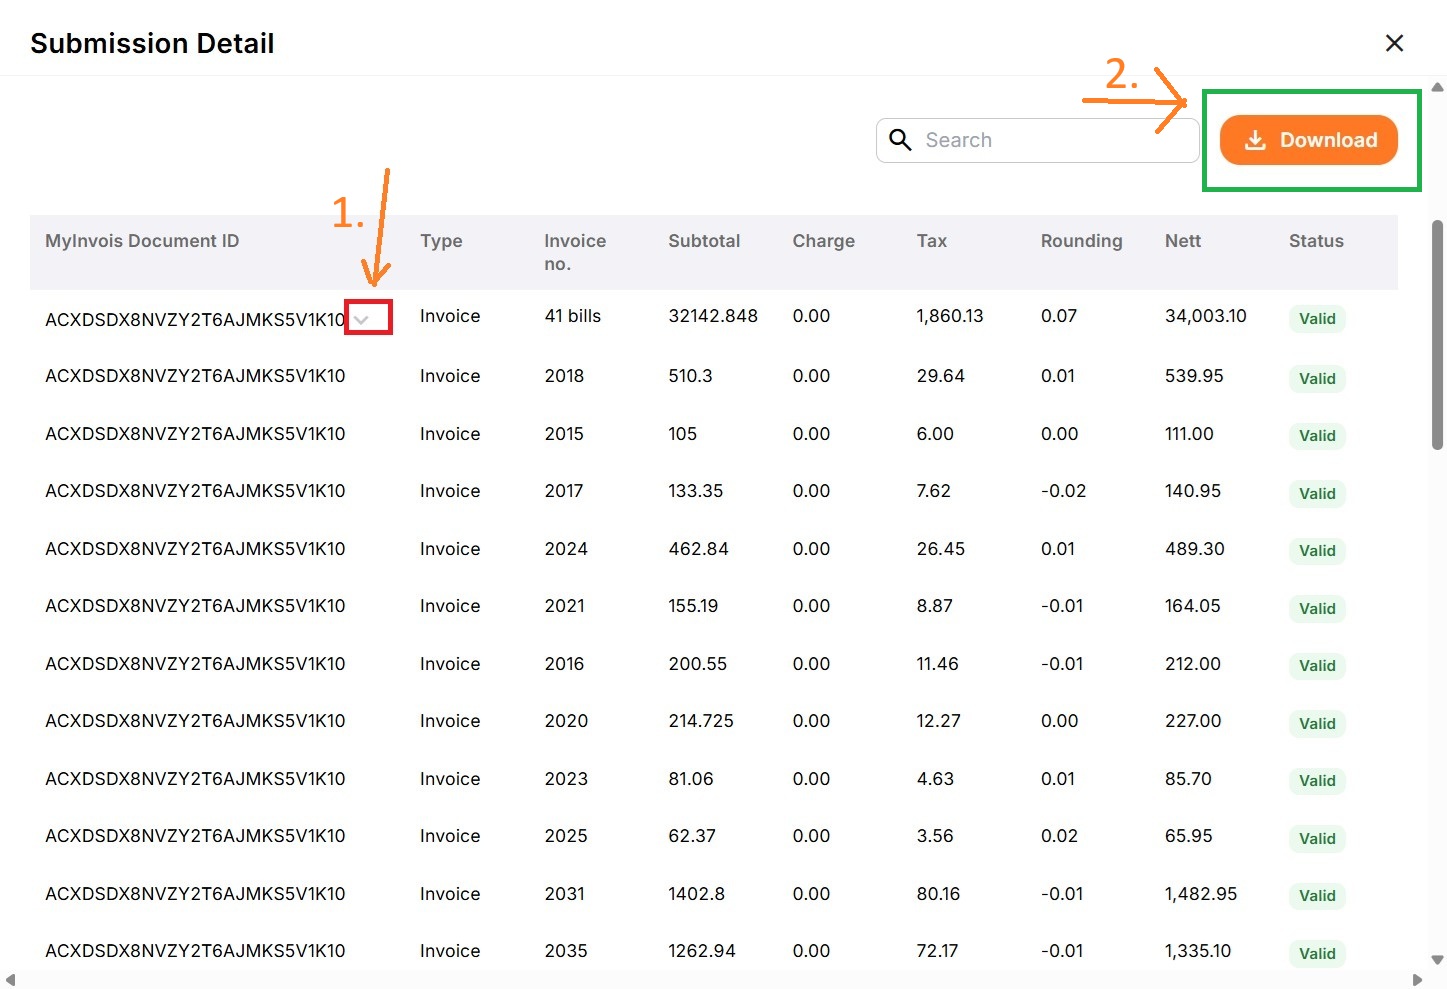Screen dimensions: 1447x989
Task: Click the download arrow icon on the button
Action: [x=1255, y=141]
